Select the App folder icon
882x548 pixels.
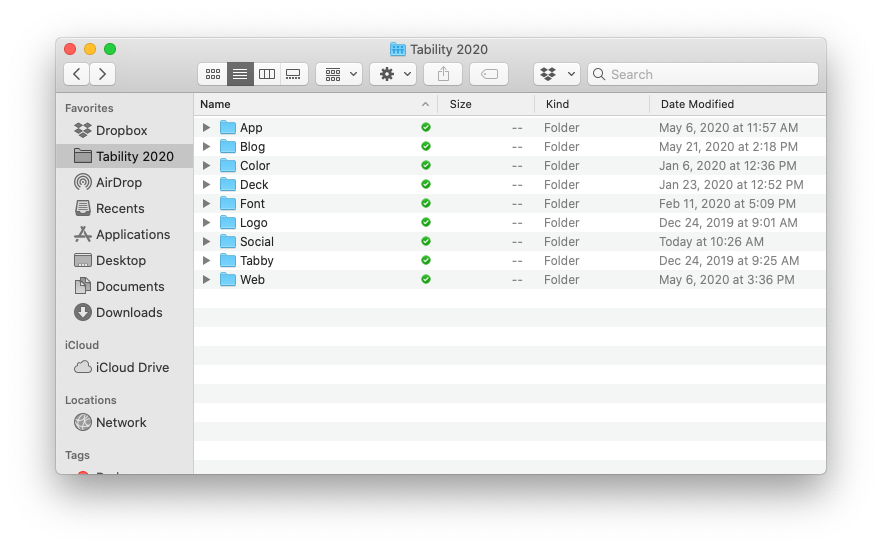point(228,127)
